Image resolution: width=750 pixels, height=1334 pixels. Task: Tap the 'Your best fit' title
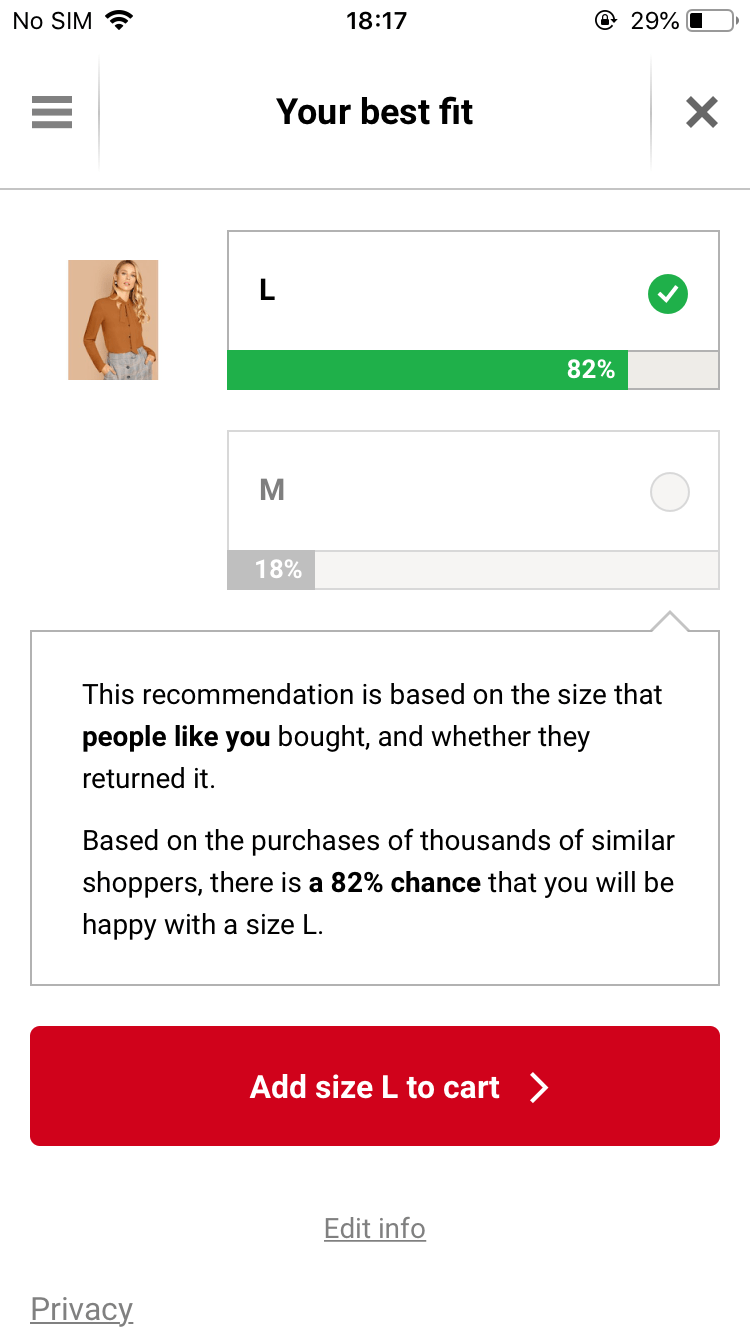pyautogui.click(x=375, y=112)
